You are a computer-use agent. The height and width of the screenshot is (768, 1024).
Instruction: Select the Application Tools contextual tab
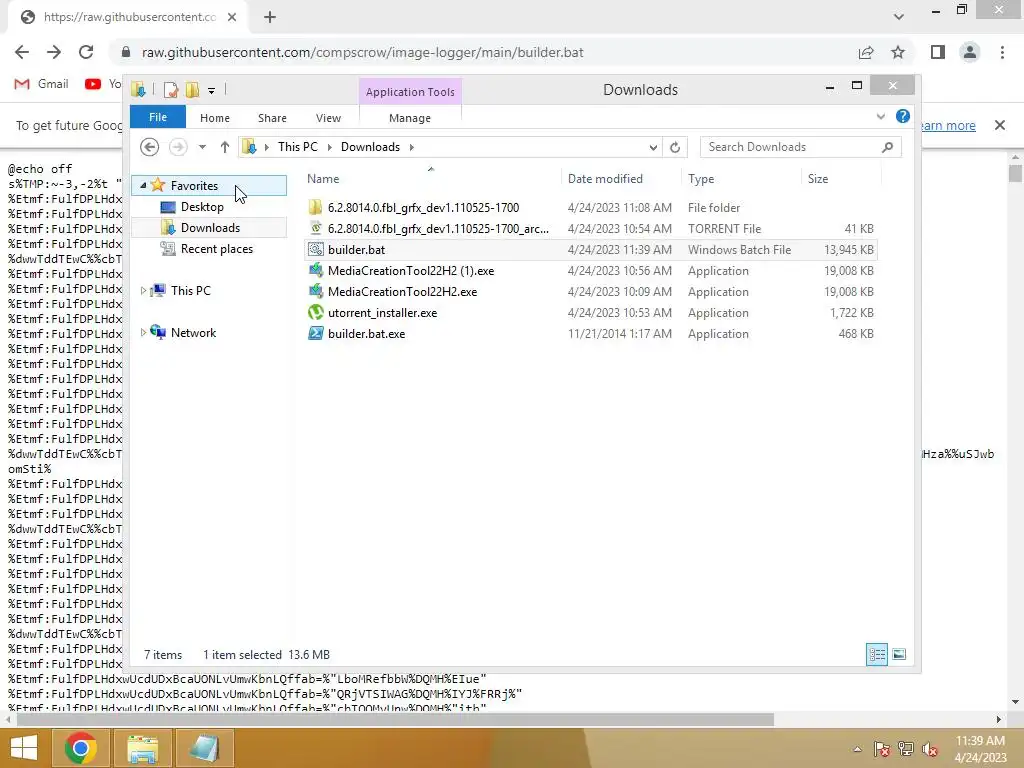(x=409, y=92)
